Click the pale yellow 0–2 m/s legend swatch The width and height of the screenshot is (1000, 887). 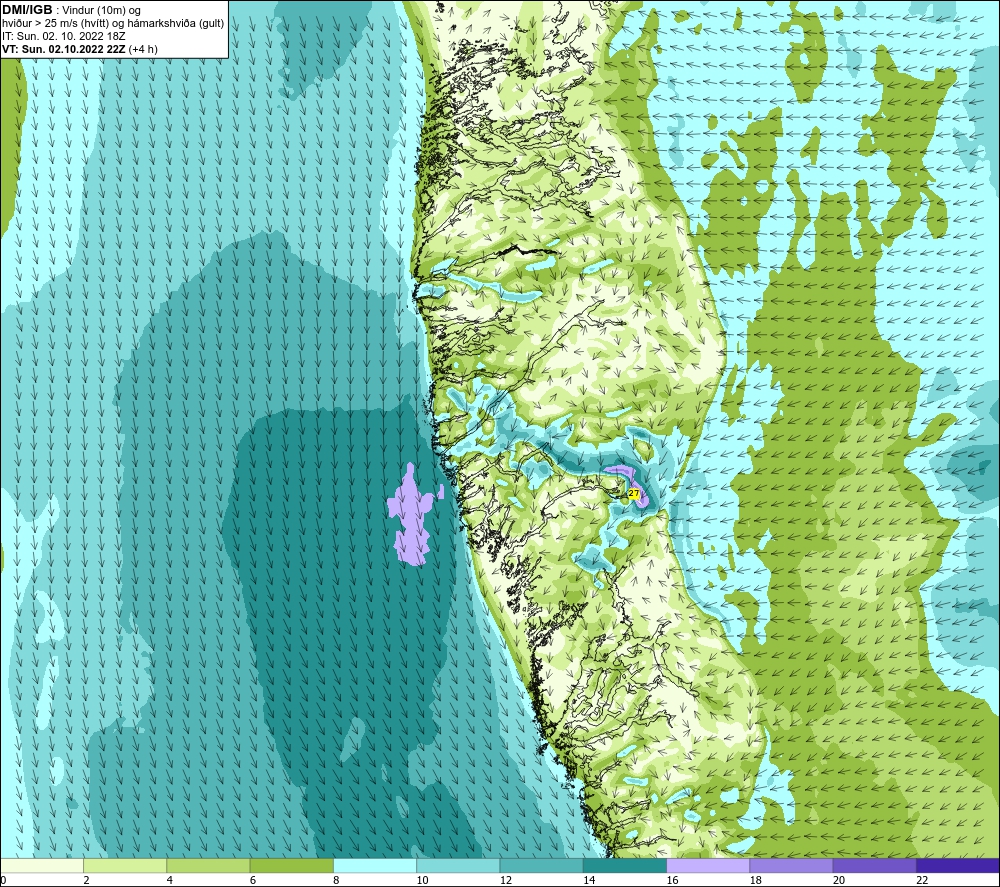pyautogui.click(x=42, y=866)
